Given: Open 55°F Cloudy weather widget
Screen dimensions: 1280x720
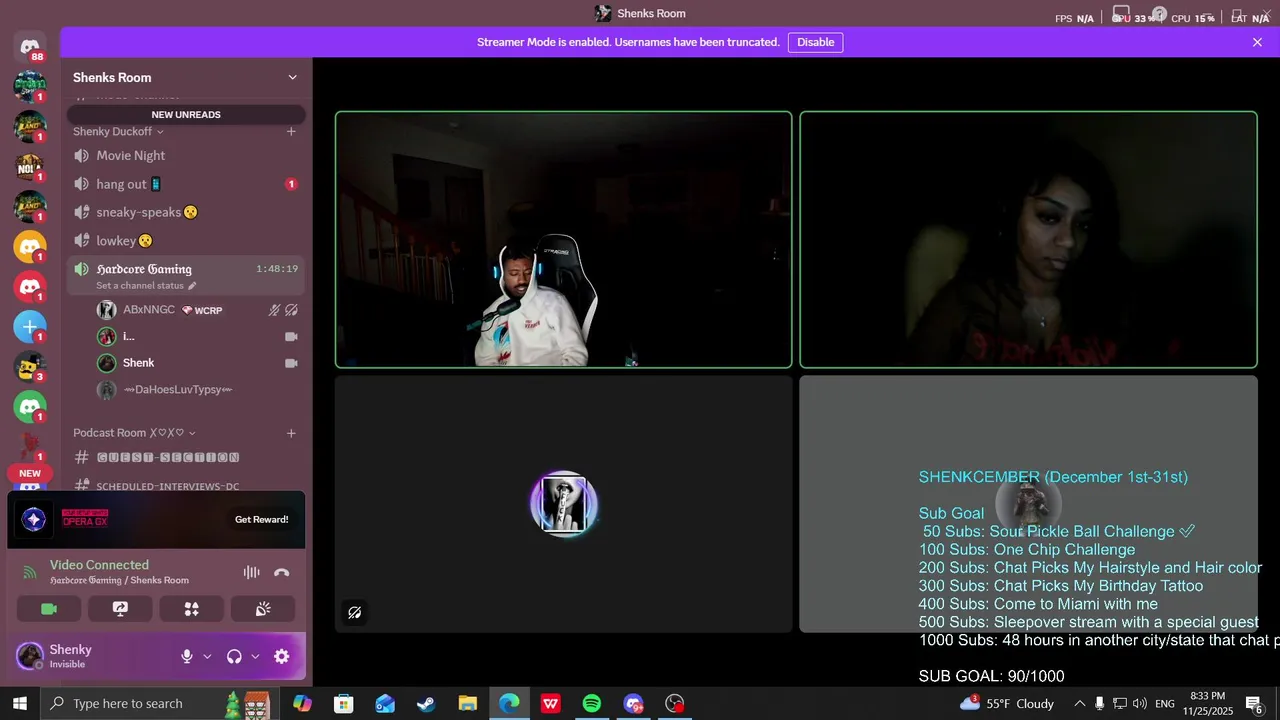Looking at the screenshot, I should click(1007, 704).
